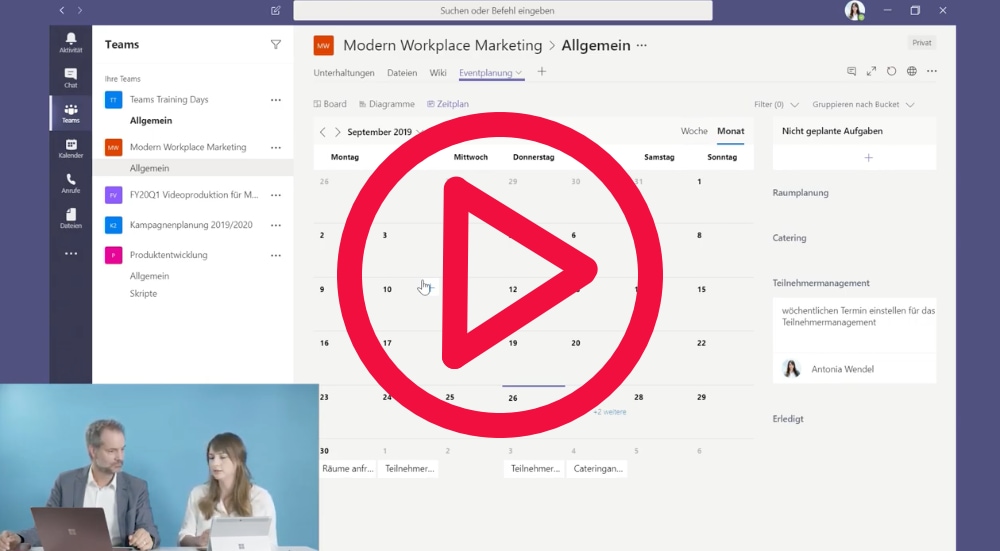Open the September 2019 month picker

tap(385, 132)
